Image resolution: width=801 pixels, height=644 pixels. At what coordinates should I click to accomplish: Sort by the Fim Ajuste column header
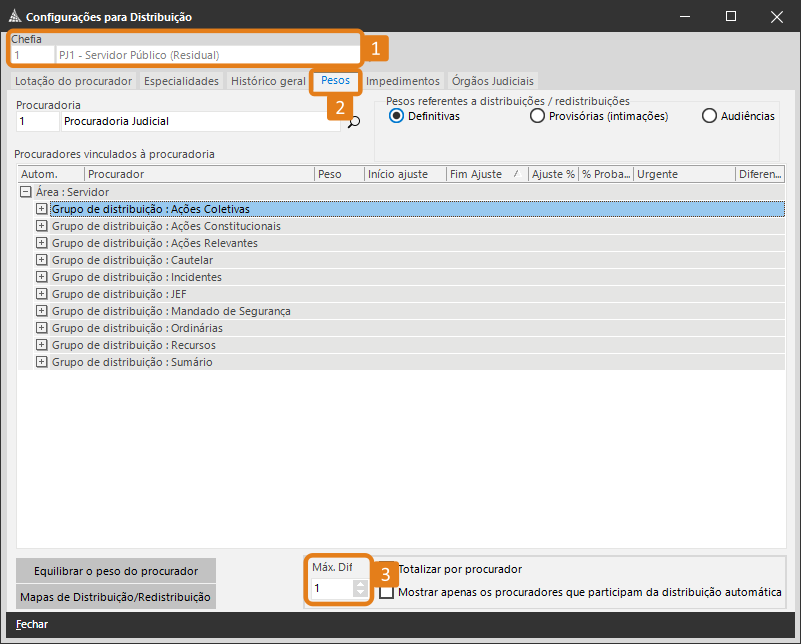pos(476,174)
